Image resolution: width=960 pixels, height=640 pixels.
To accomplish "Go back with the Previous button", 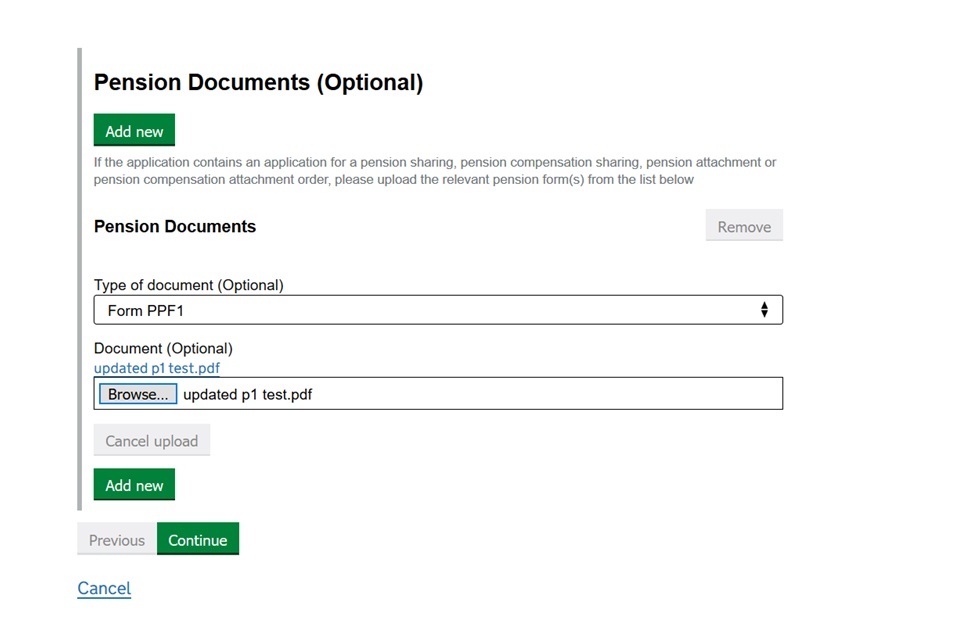I will pyautogui.click(x=117, y=540).
